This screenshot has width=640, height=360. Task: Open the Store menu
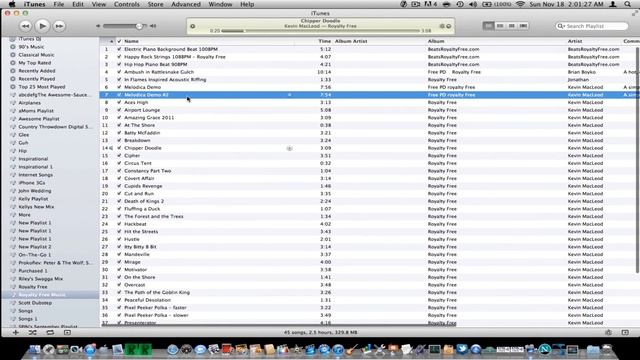(155, 4)
